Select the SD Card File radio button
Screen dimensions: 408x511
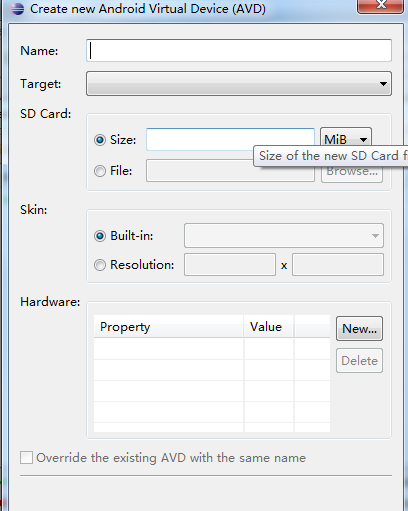point(100,171)
